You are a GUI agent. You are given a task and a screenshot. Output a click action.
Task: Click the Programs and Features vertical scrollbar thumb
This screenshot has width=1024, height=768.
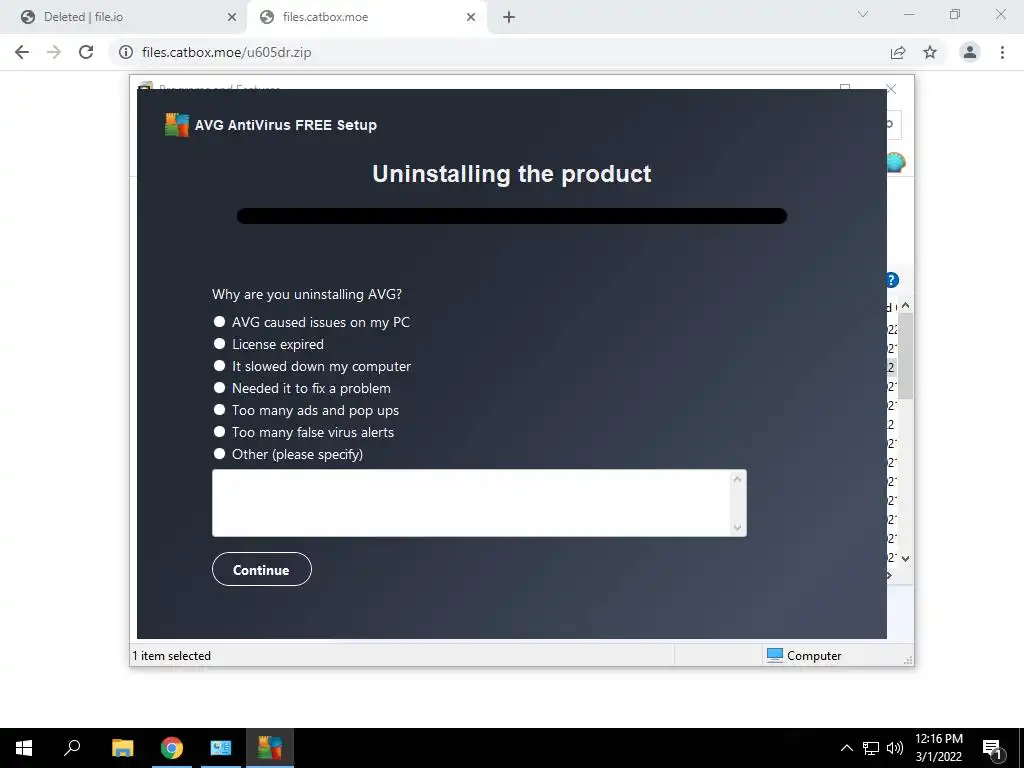point(905,355)
